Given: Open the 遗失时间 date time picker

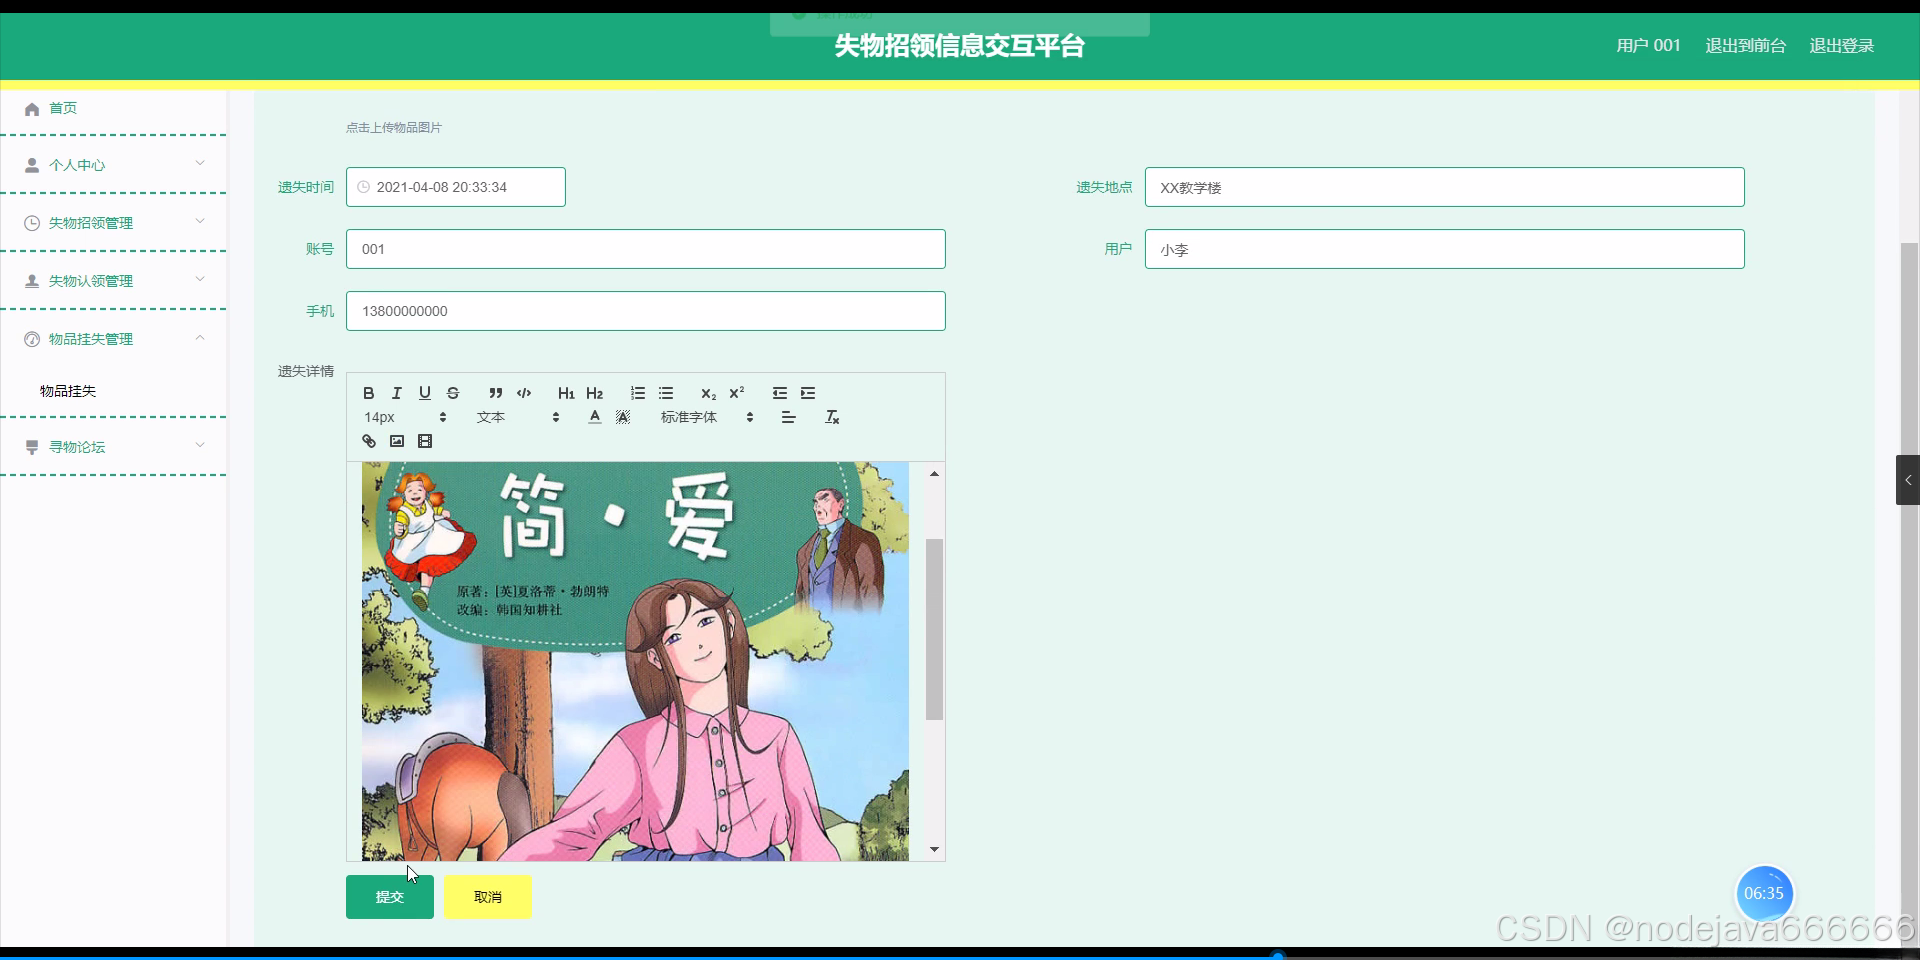Looking at the screenshot, I should pyautogui.click(x=456, y=187).
